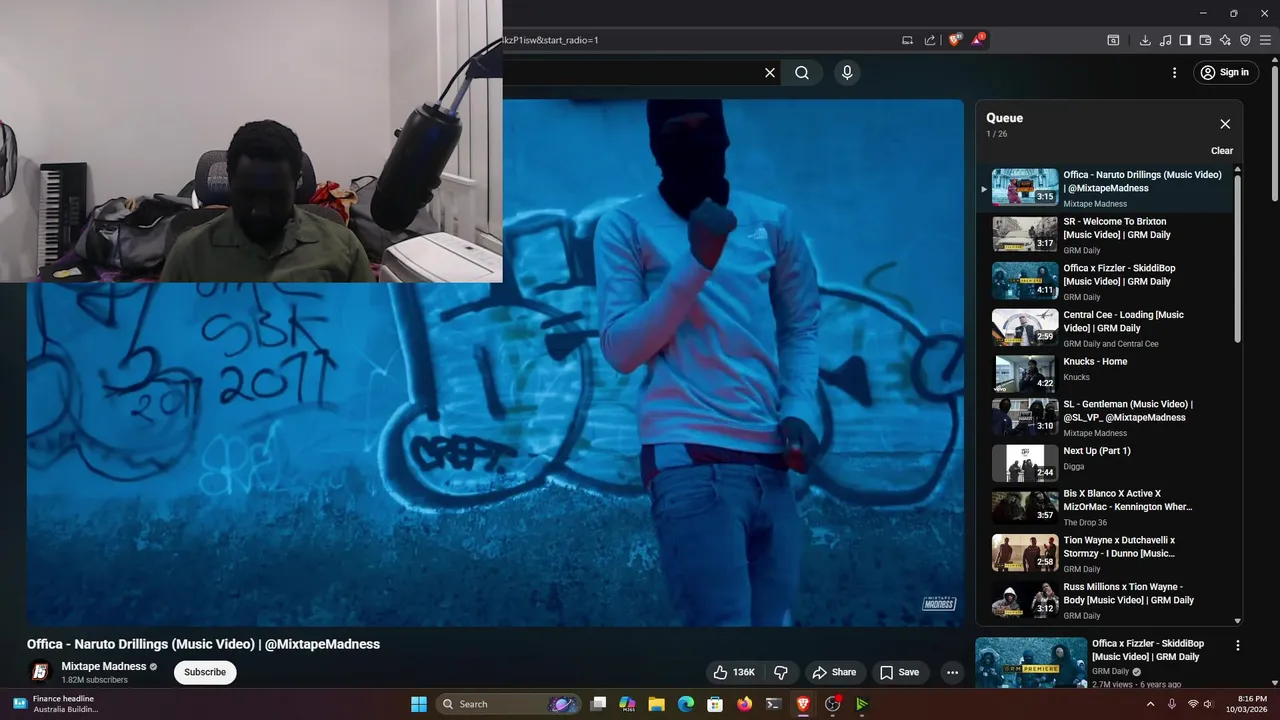The image size is (1280, 720).
Task: Open the Windows Start menu
Action: coord(419,704)
